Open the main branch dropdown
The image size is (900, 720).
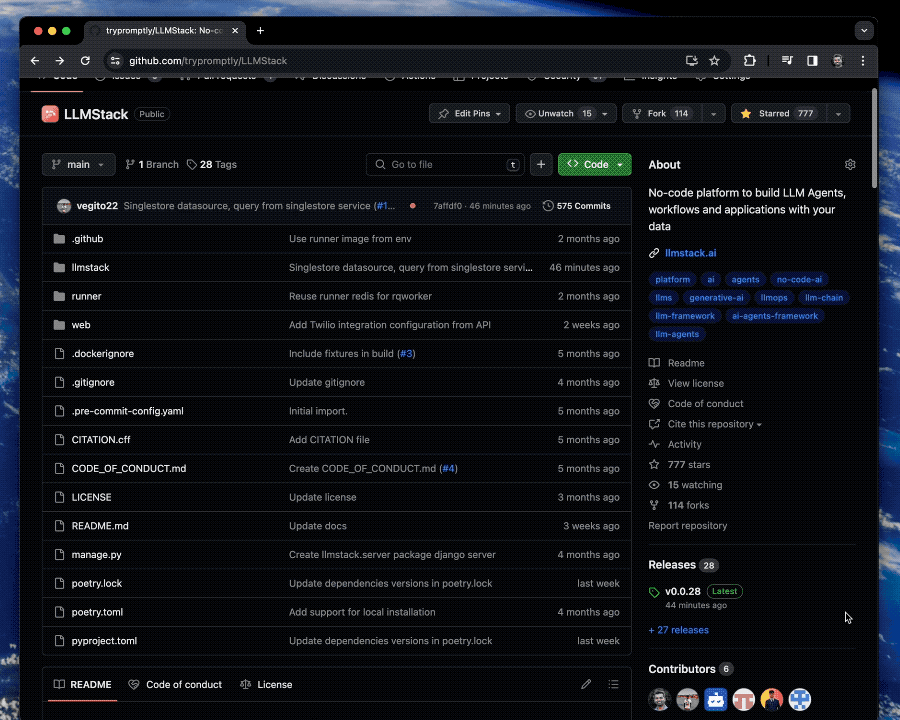(78, 164)
